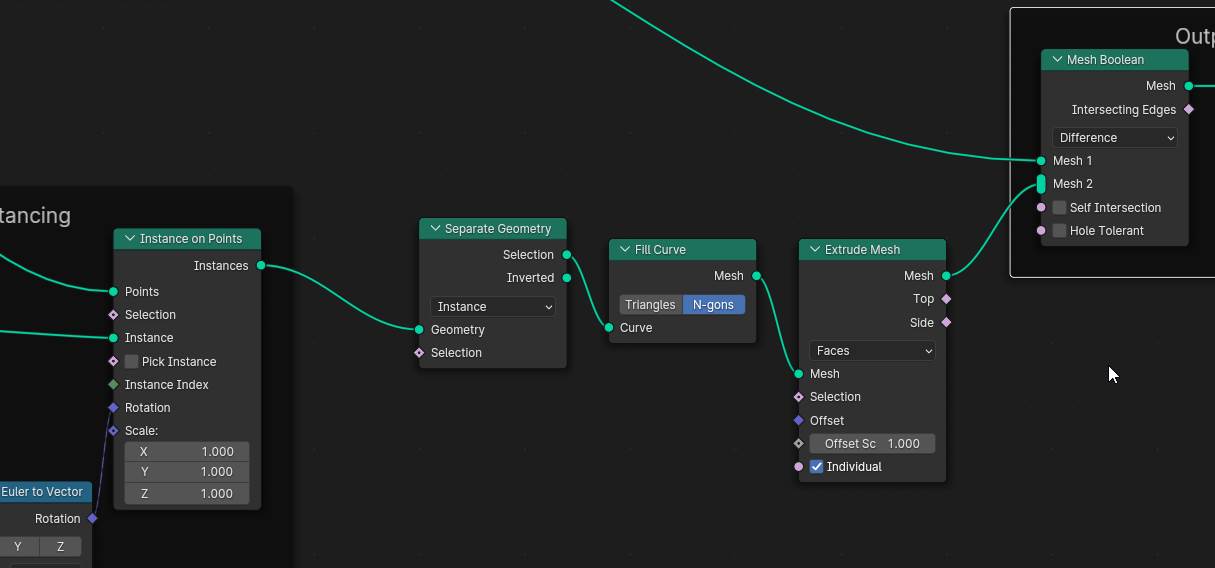Screen dimensions: 1215x568
Task: Click the Side output socket
Action: (x=946, y=323)
